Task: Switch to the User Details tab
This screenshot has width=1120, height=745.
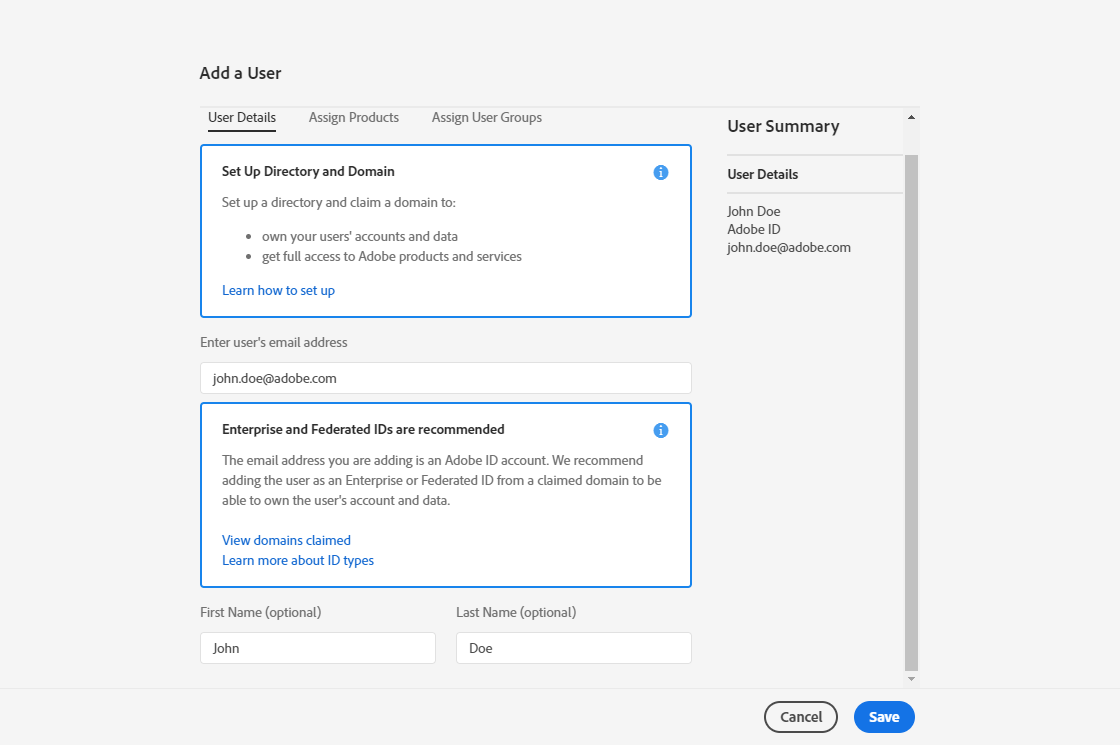Action: click(x=242, y=118)
